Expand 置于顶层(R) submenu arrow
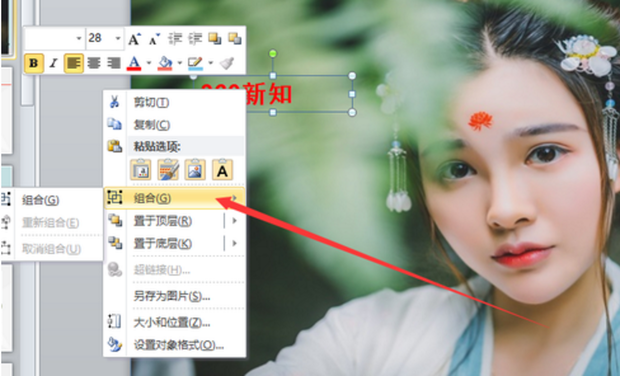The width and height of the screenshot is (620, 376). coord(234,221)
